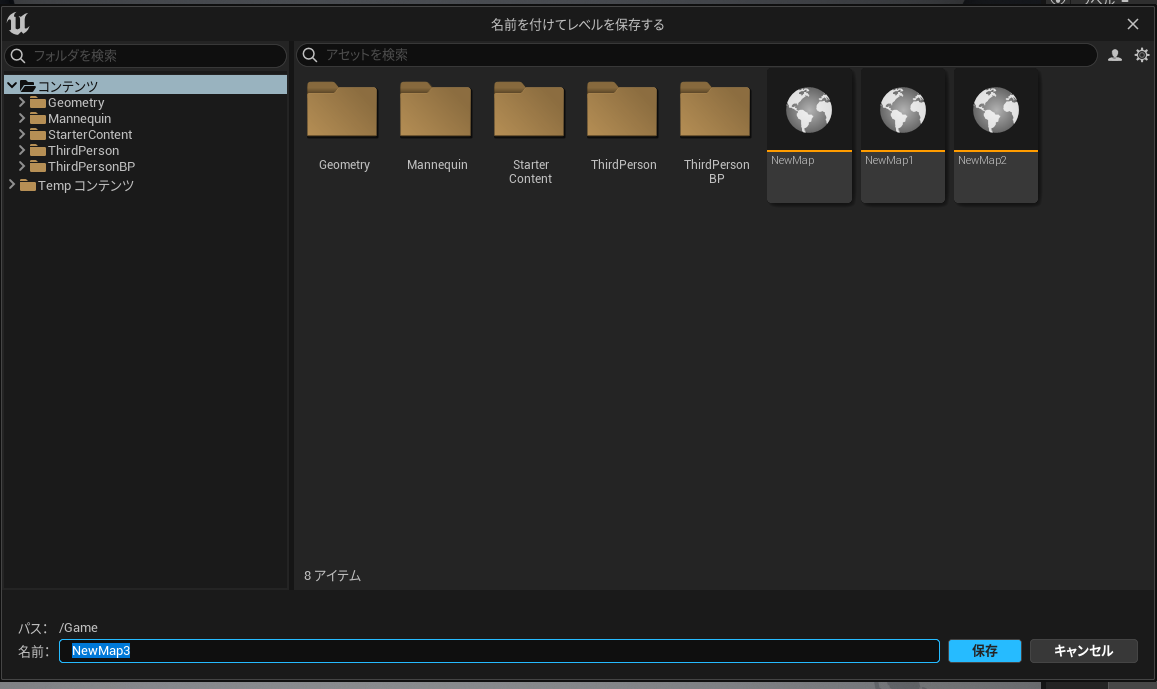The image size is (1157, 689).
Task: Open the Mannequin folder thumbnail
Action: coord(435,110)
